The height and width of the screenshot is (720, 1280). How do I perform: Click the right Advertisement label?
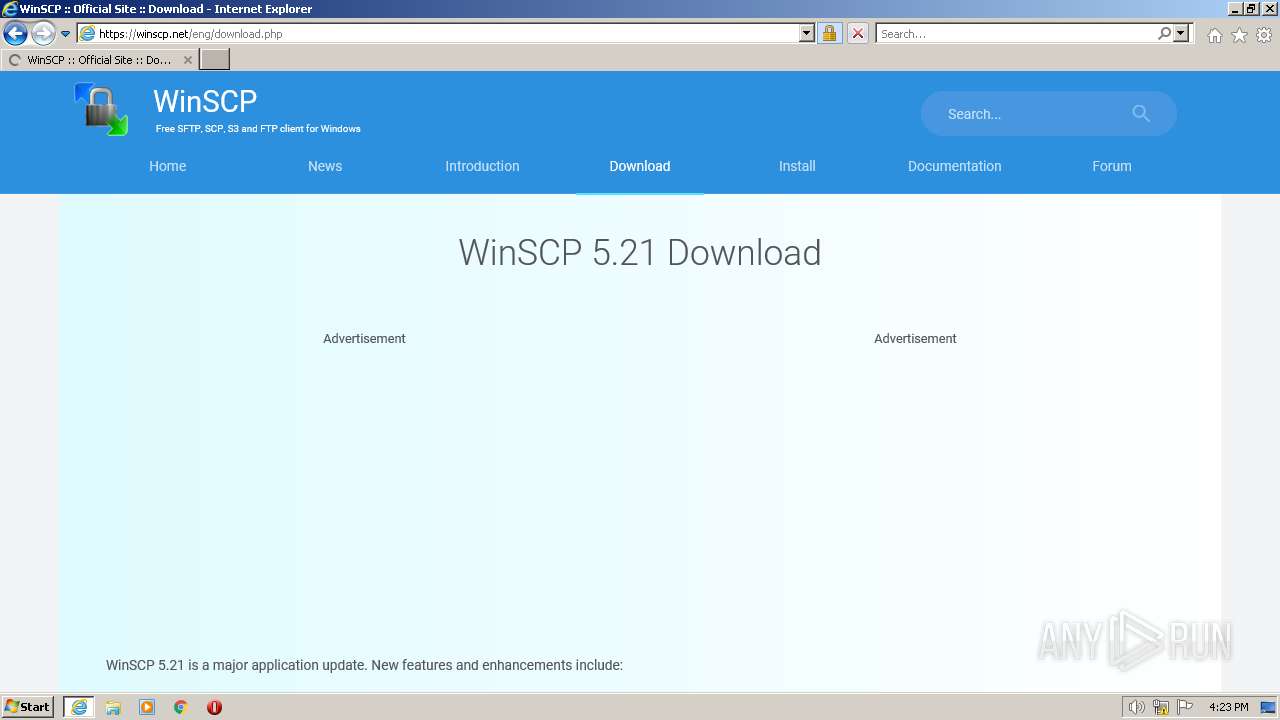tap(915, 339)
